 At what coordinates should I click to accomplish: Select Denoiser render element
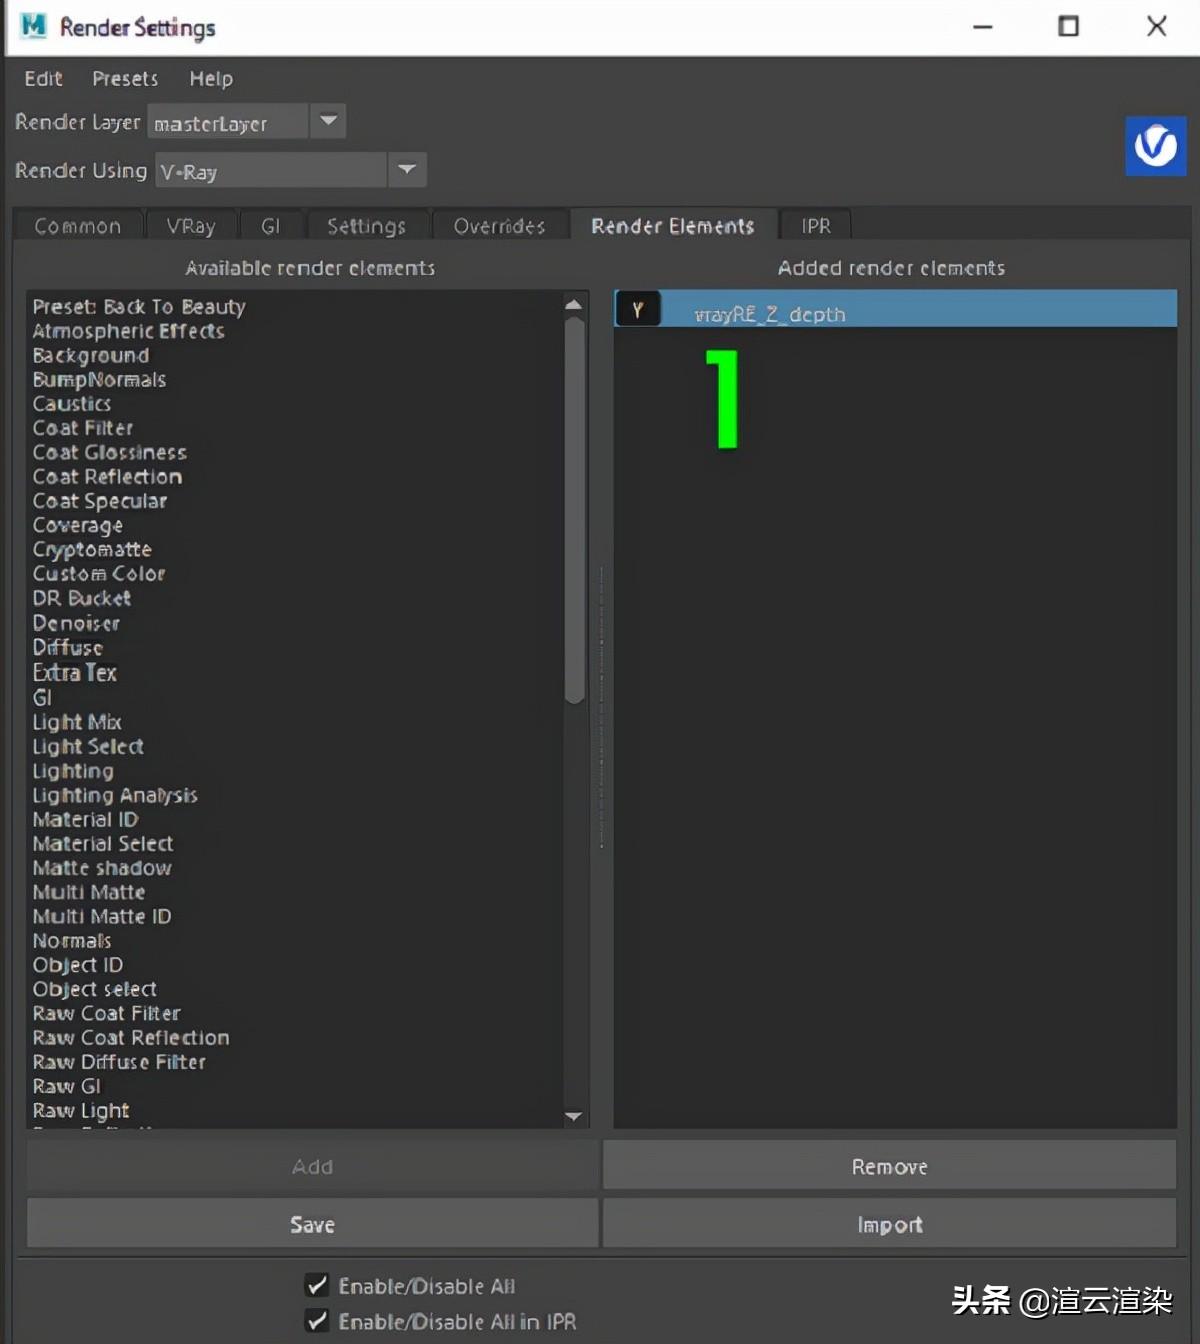(76, 623)
